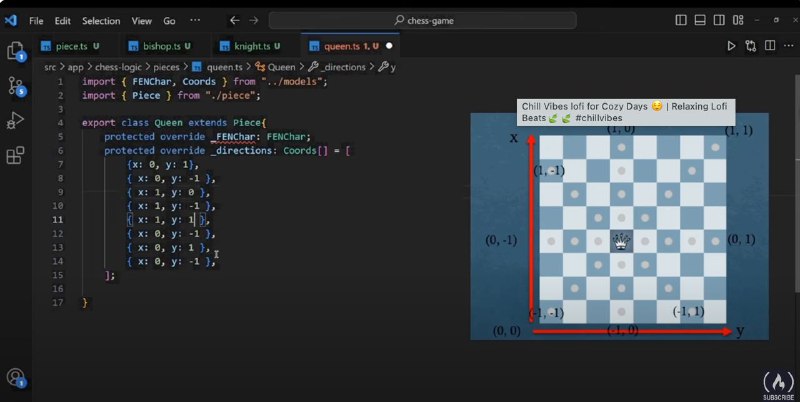Open the View menu
This screenshot has height=402, width=800.
141,21
